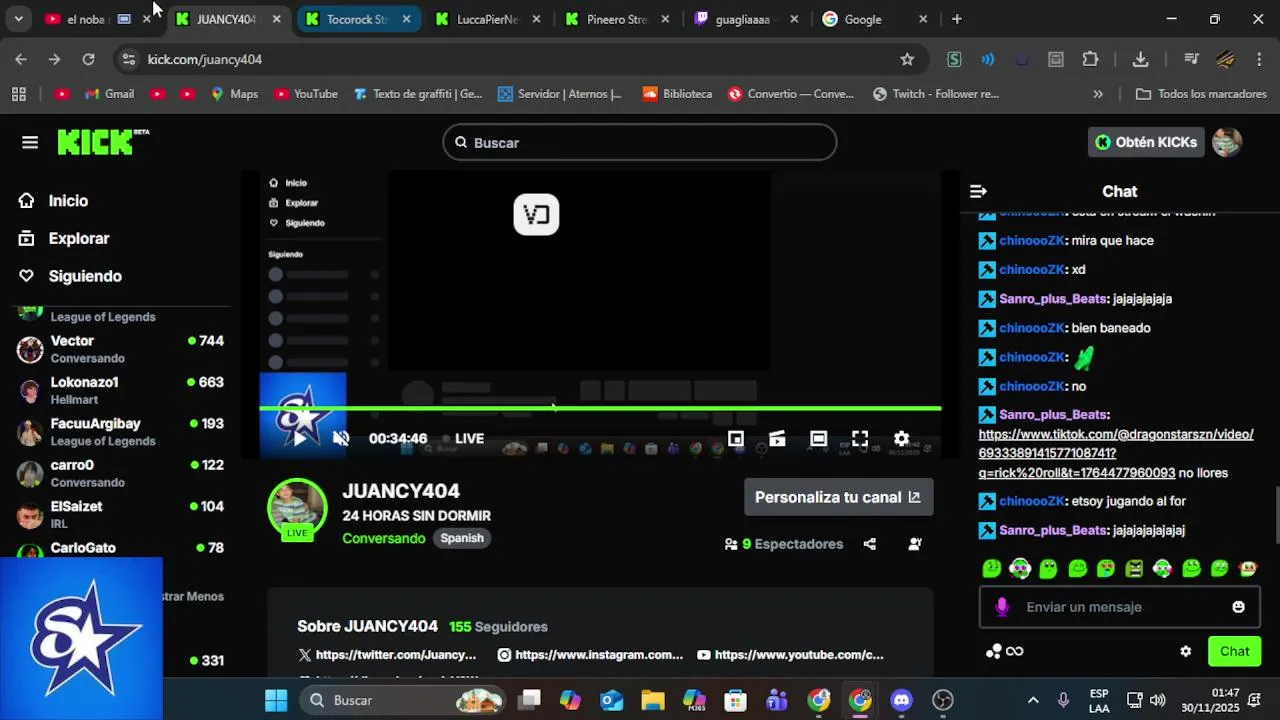Open the hamburger sidebar menu
This screenshot has width=1280, height=720.
(x=30, y=142)
